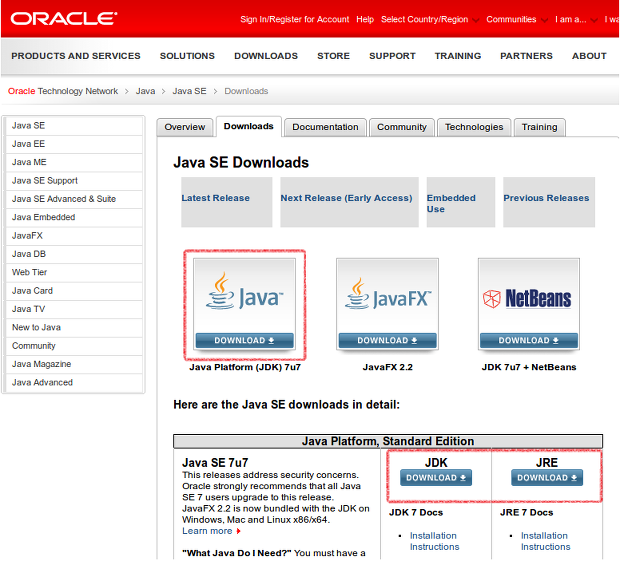Download Java Platform (JDK) 7u7

click(244, 340)
